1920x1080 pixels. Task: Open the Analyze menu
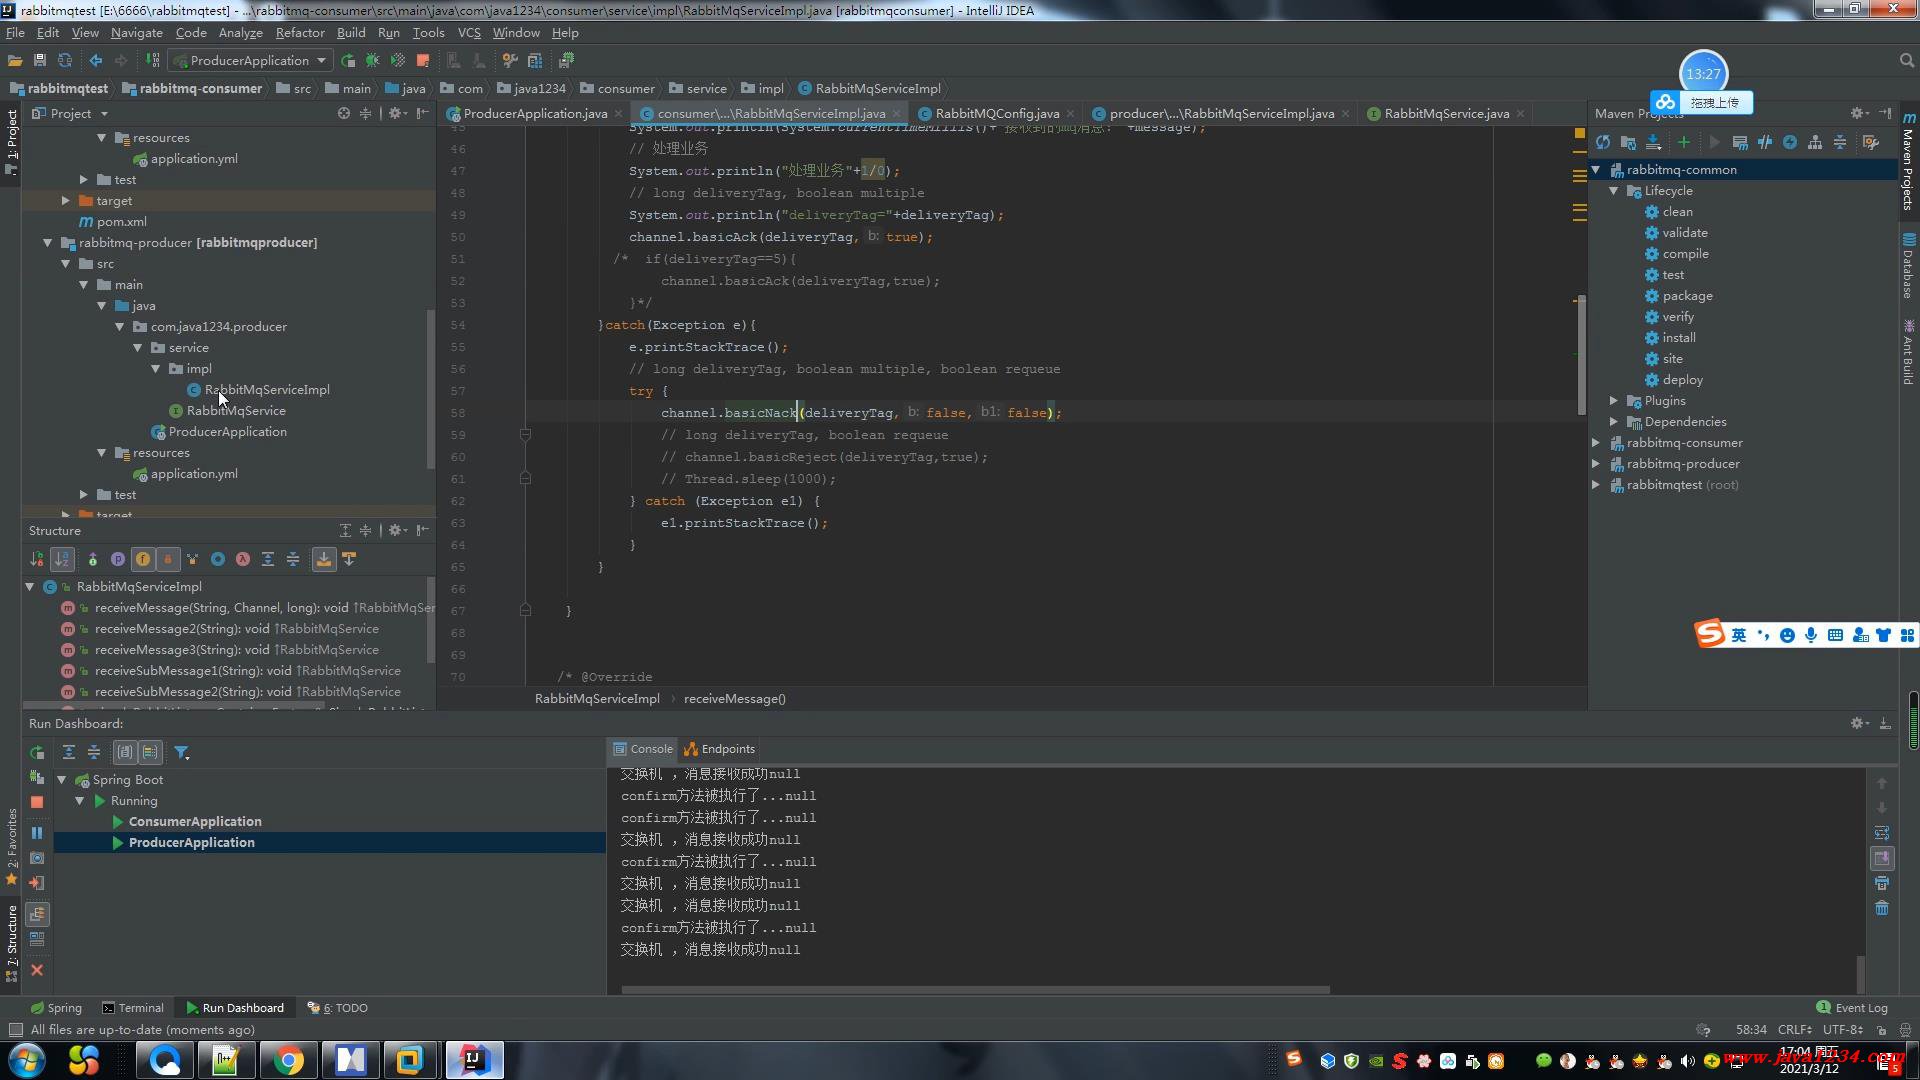[x=241, y=32]
